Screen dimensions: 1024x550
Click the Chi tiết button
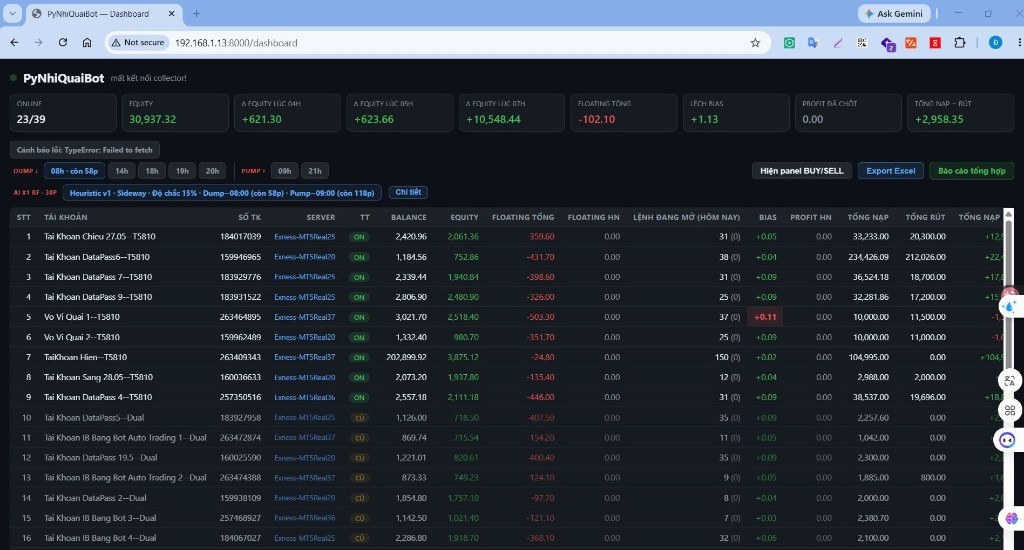(408, 192)
